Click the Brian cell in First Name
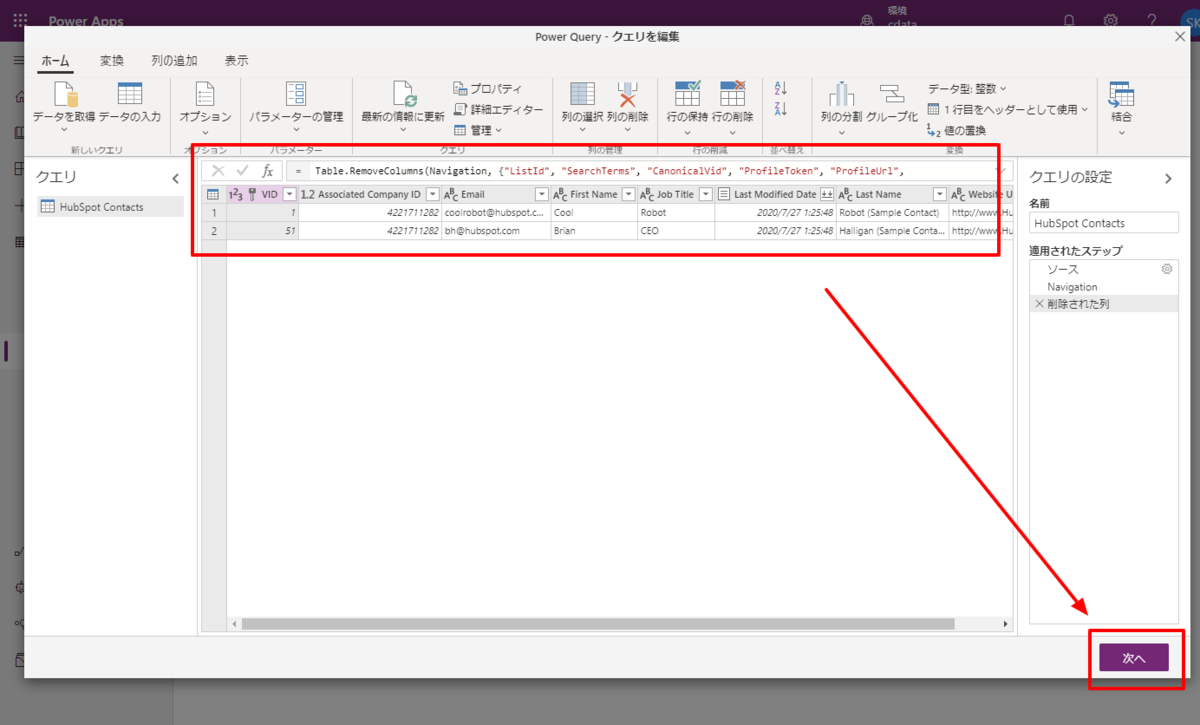Viewport: 1200px width, 725px height. [x=593, y=230]
